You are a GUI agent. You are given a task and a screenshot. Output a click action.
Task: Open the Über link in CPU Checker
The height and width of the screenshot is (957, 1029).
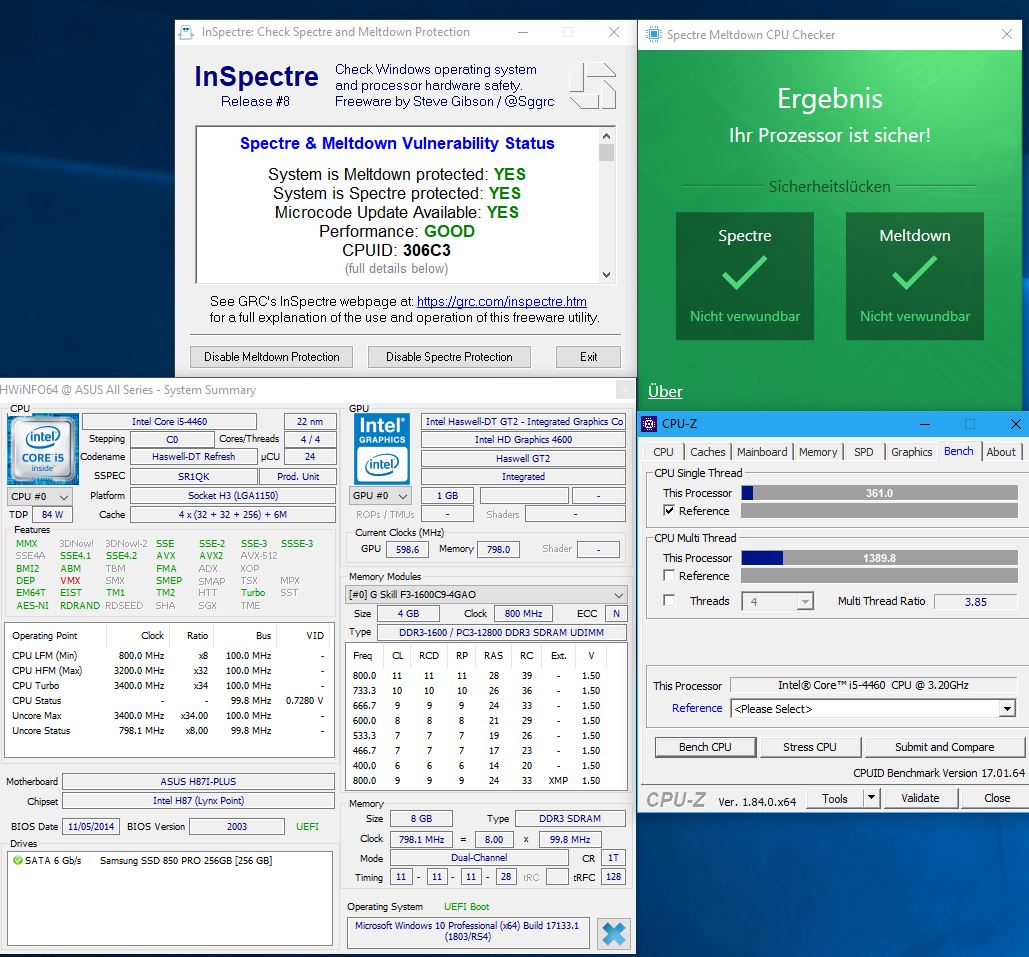(x=665, y=391)
